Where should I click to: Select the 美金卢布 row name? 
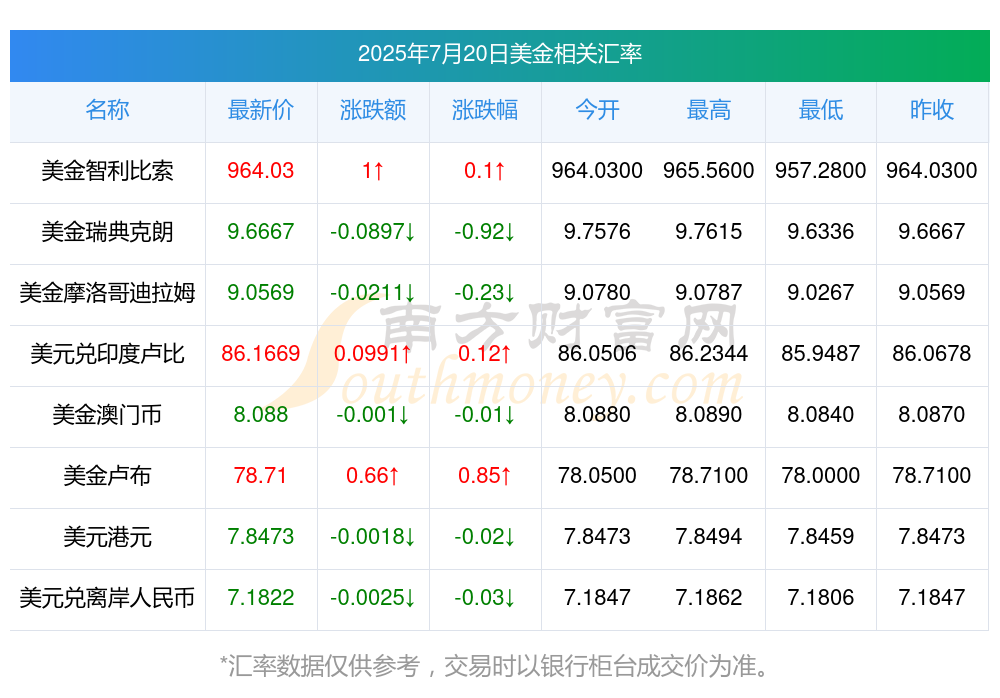tap(107, 475)
